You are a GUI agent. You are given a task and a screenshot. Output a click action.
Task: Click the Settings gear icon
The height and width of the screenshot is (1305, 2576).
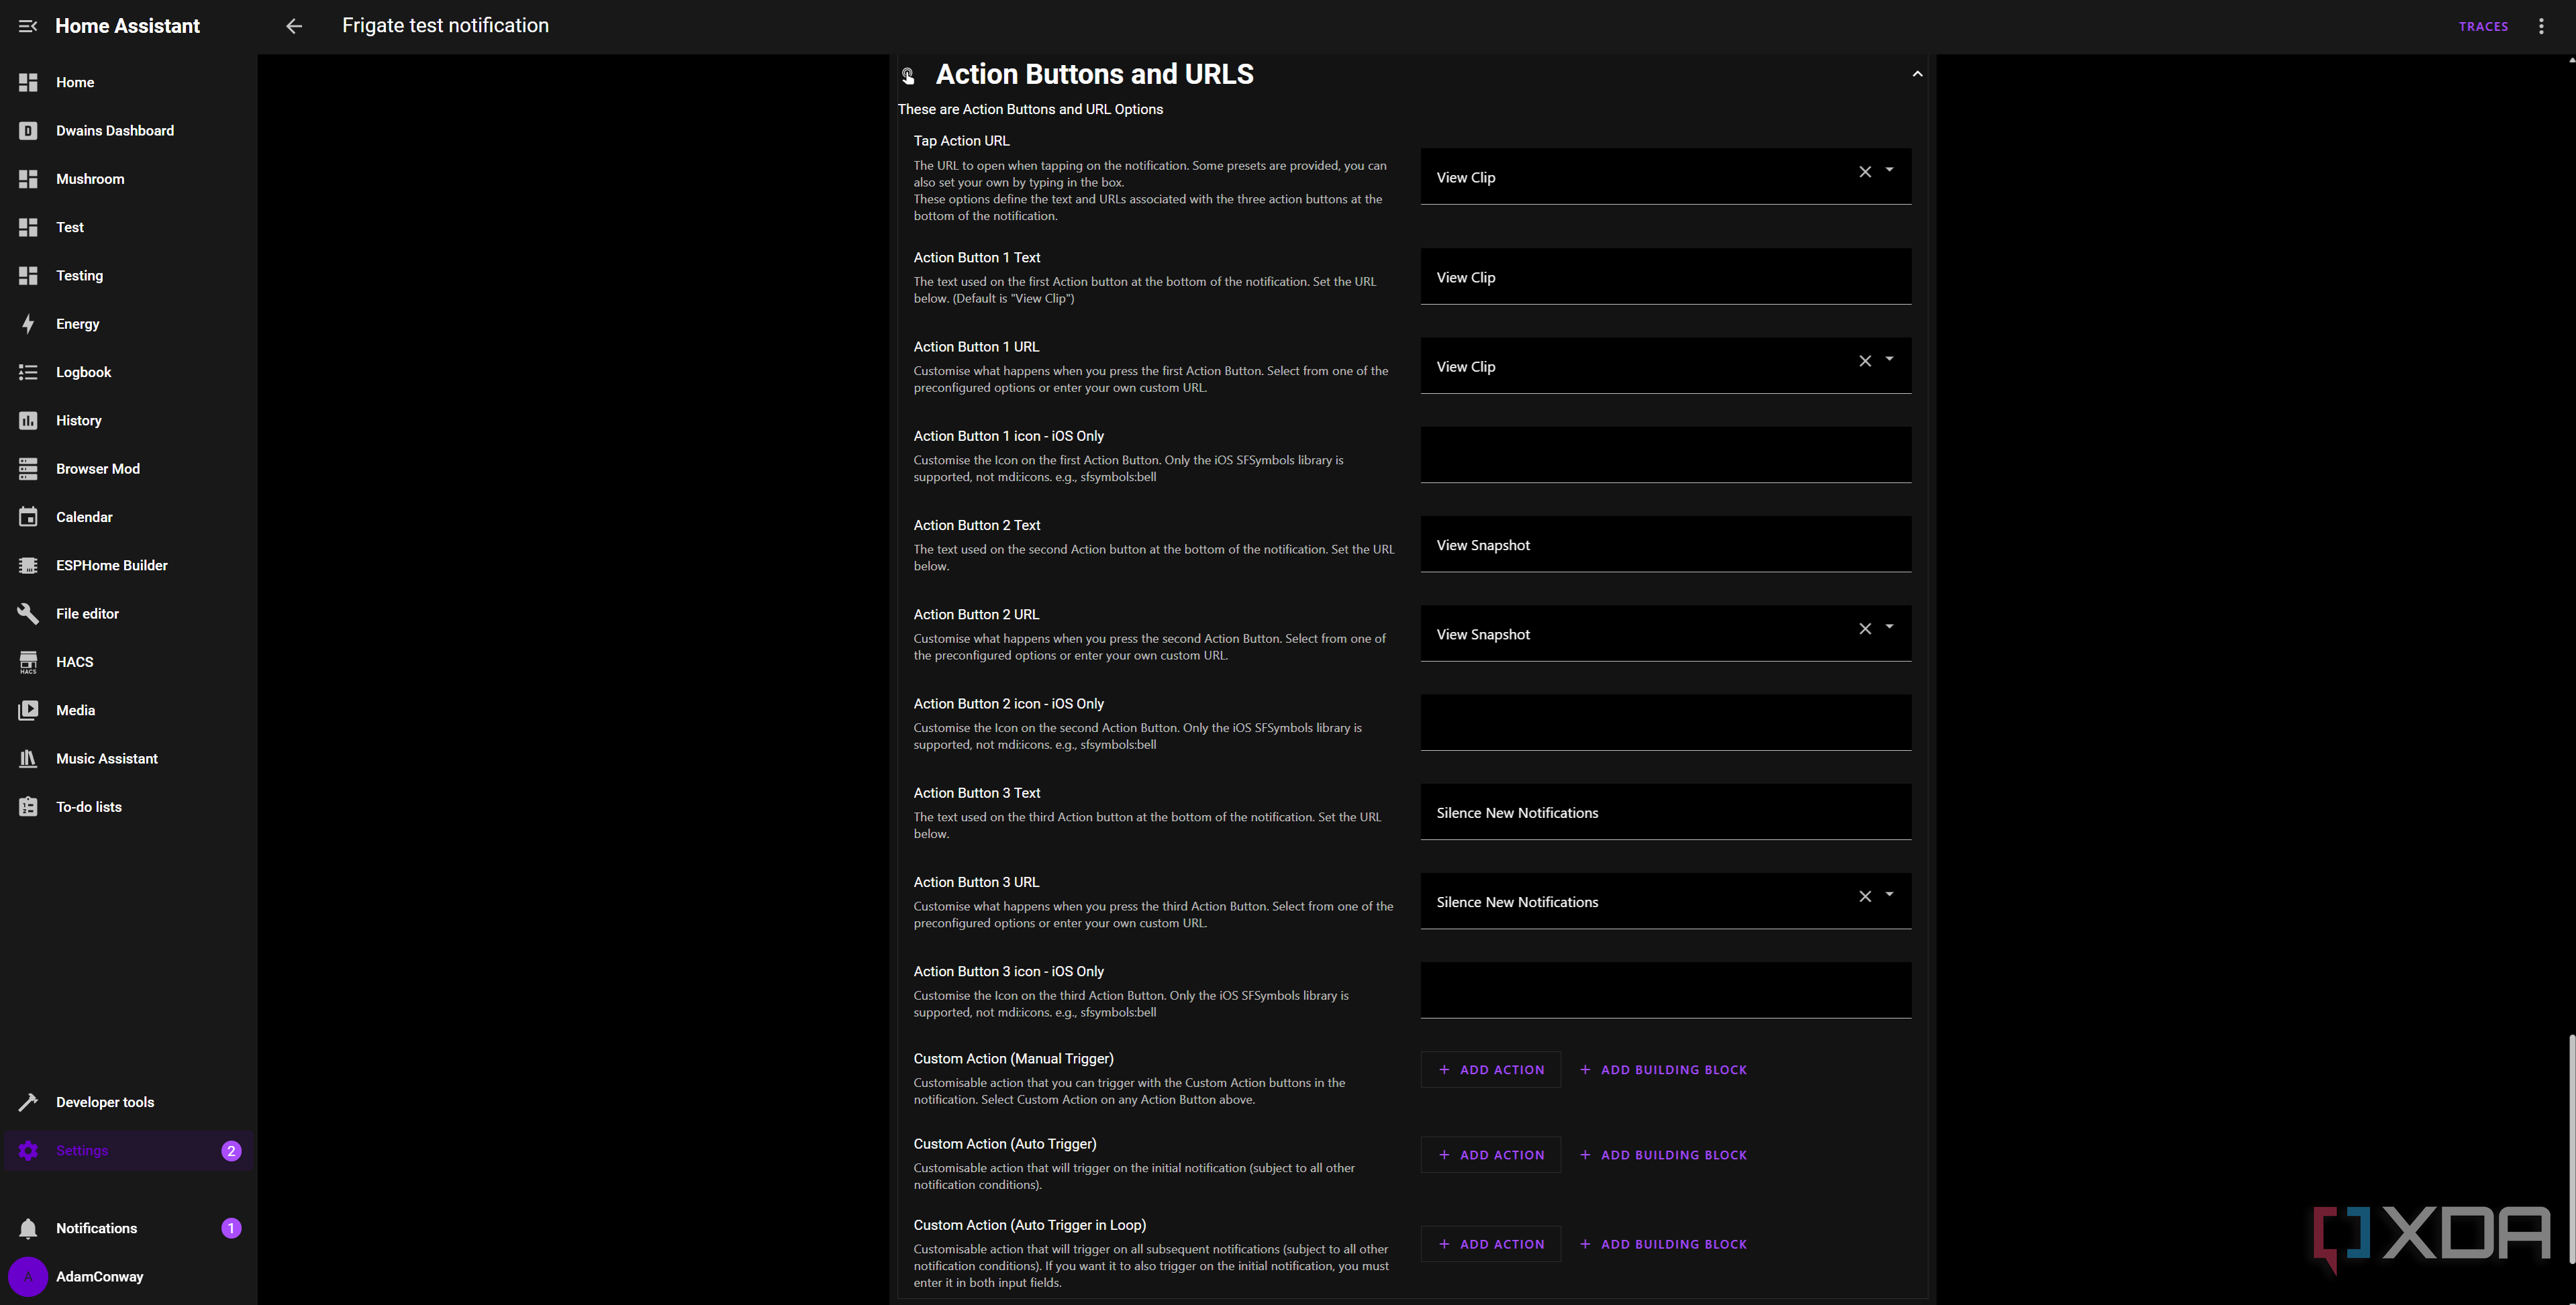click(x=28, y=1151)
